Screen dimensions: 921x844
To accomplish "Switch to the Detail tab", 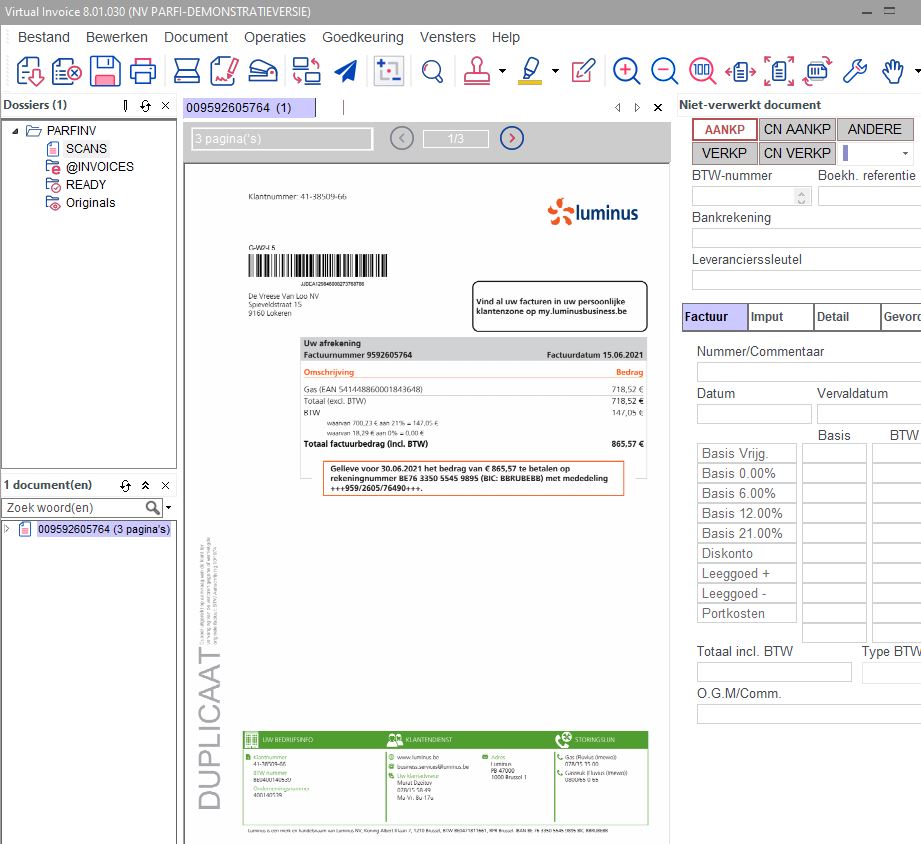I will click(x=847, y=317).
